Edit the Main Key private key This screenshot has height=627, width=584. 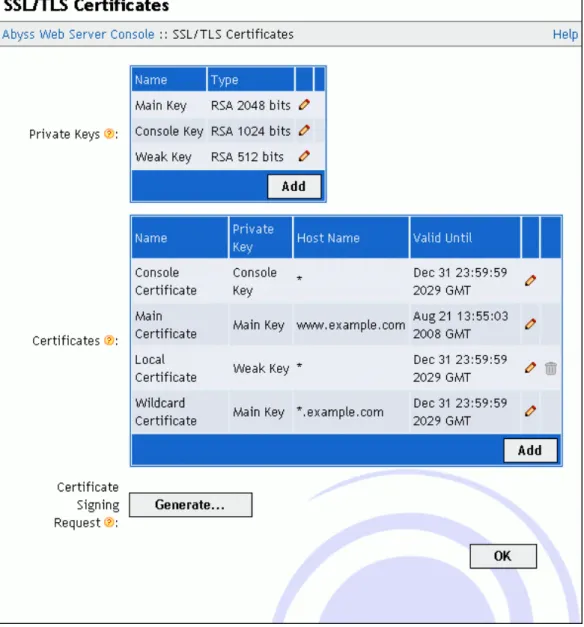304,105
